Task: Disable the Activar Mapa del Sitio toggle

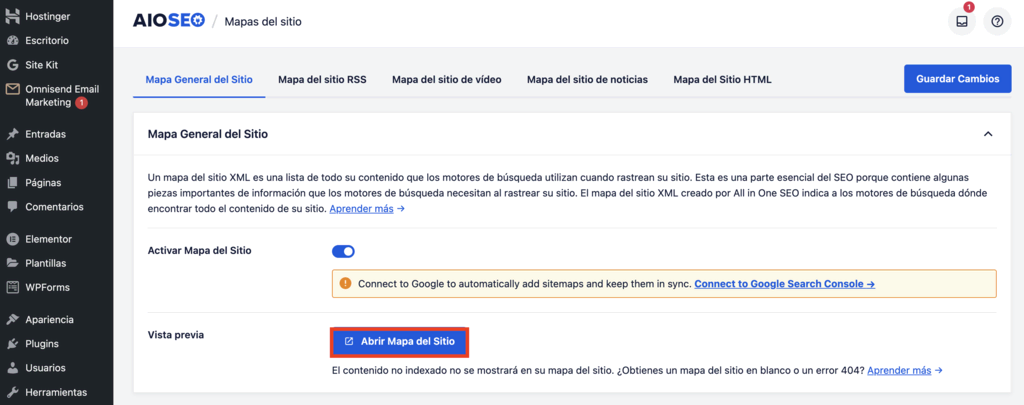Action: click(343, 251)
